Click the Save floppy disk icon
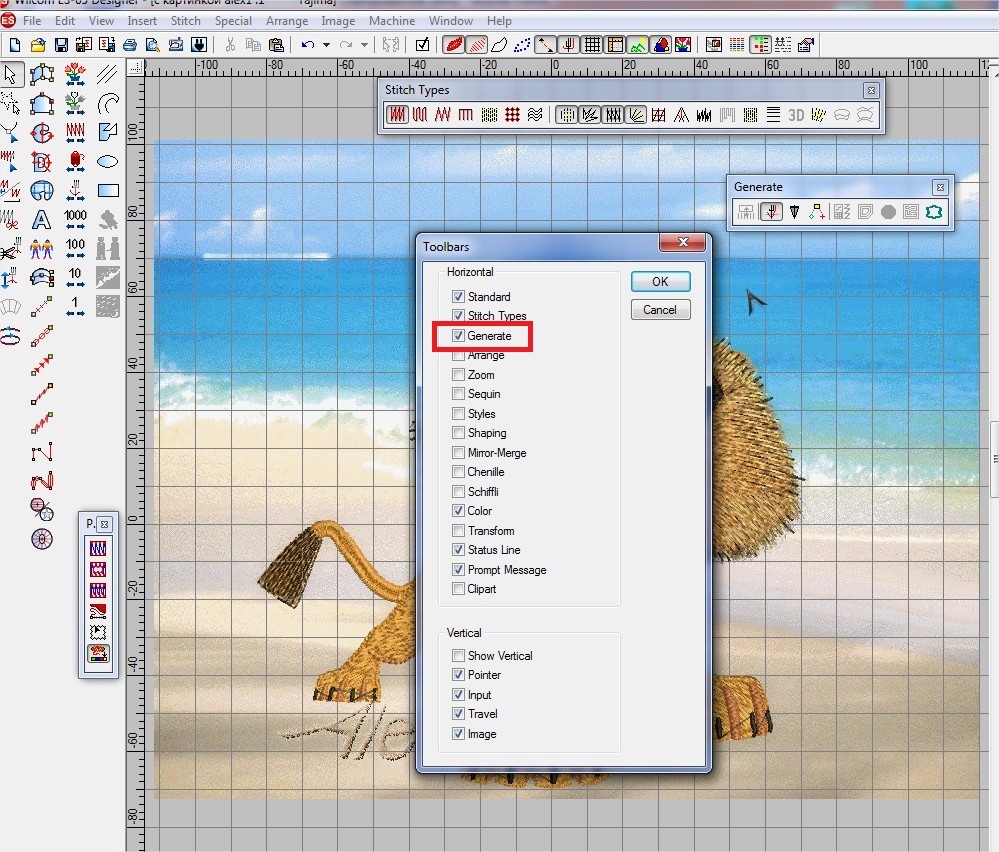This screenshot has height=852, width=999. coord(61,45)
